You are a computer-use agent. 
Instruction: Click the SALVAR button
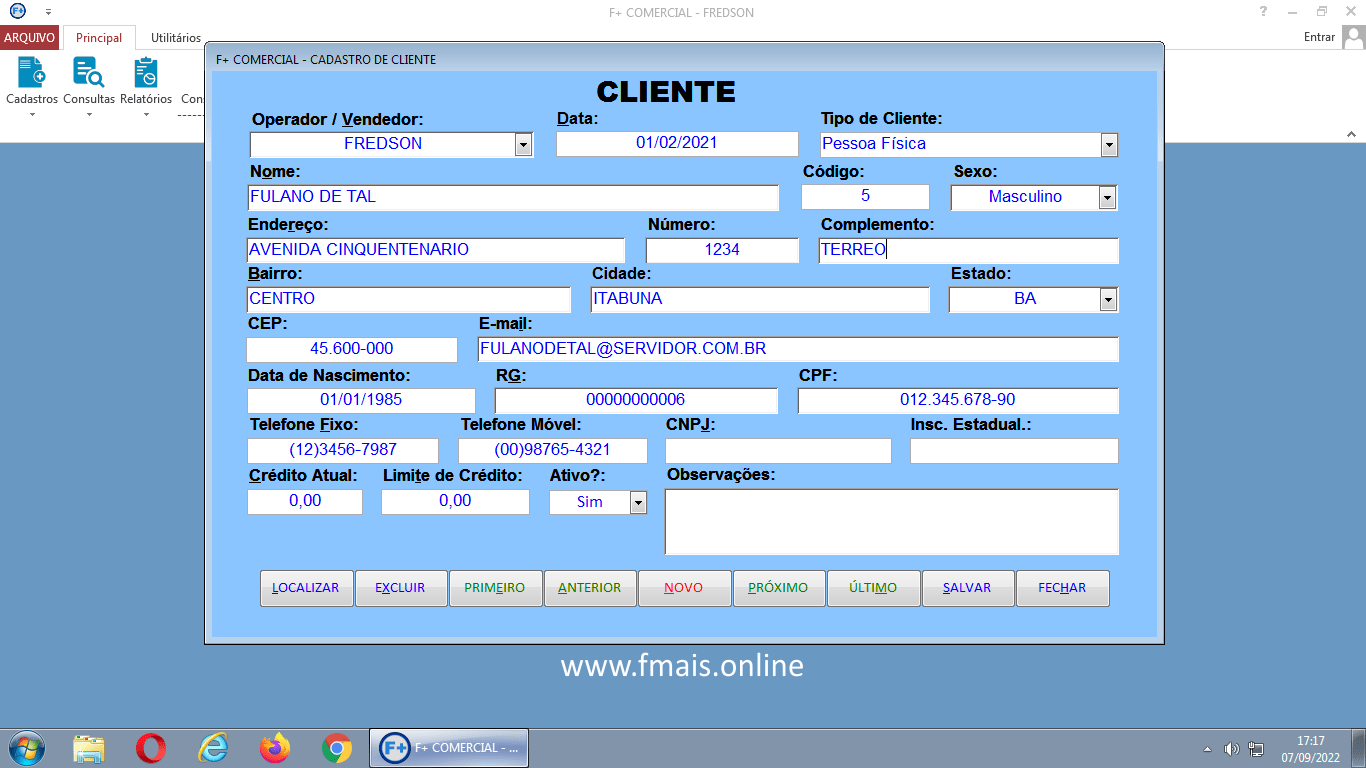[967, 588]
